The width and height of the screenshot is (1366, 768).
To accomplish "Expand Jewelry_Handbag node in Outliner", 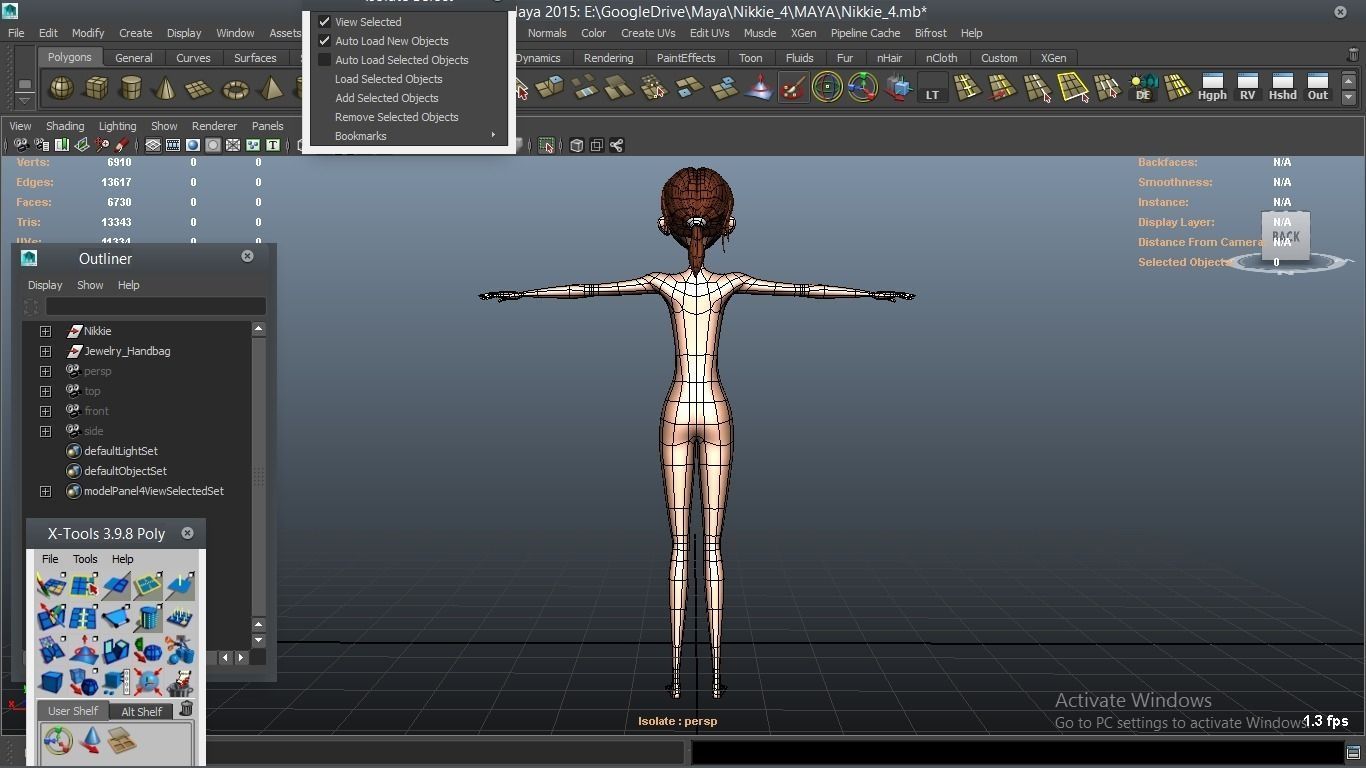I will pos(45,351).
